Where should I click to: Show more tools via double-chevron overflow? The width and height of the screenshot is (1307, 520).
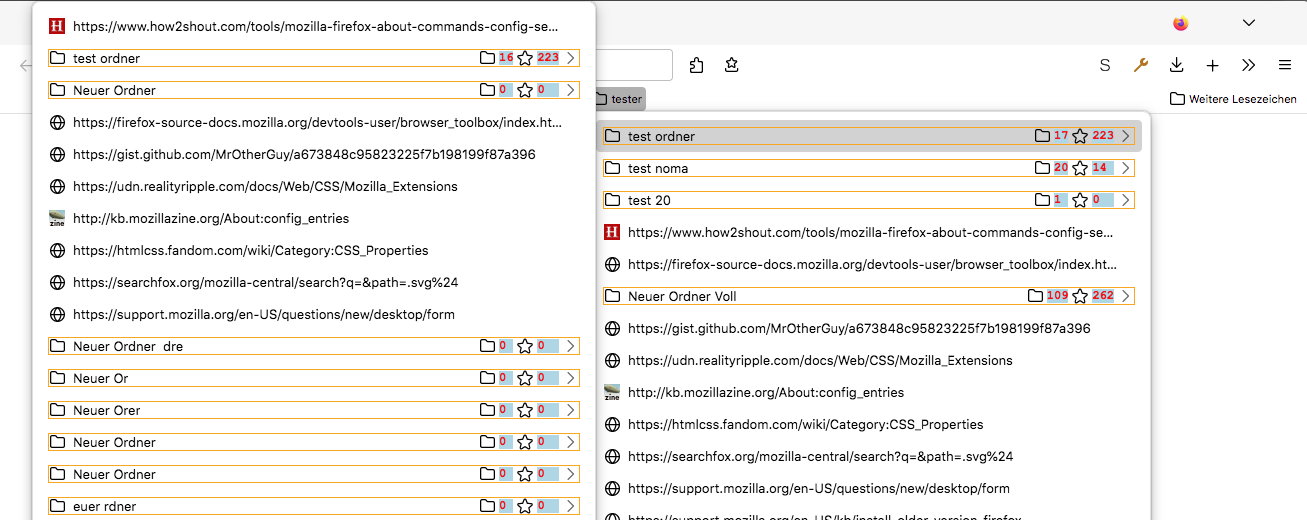click(1248, 65)
